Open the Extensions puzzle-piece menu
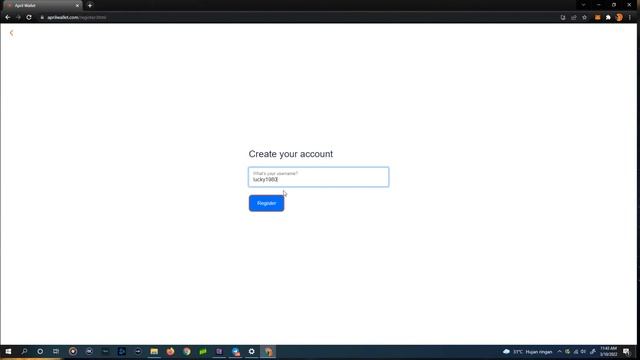The image size is (640, 360). point(608,18)
